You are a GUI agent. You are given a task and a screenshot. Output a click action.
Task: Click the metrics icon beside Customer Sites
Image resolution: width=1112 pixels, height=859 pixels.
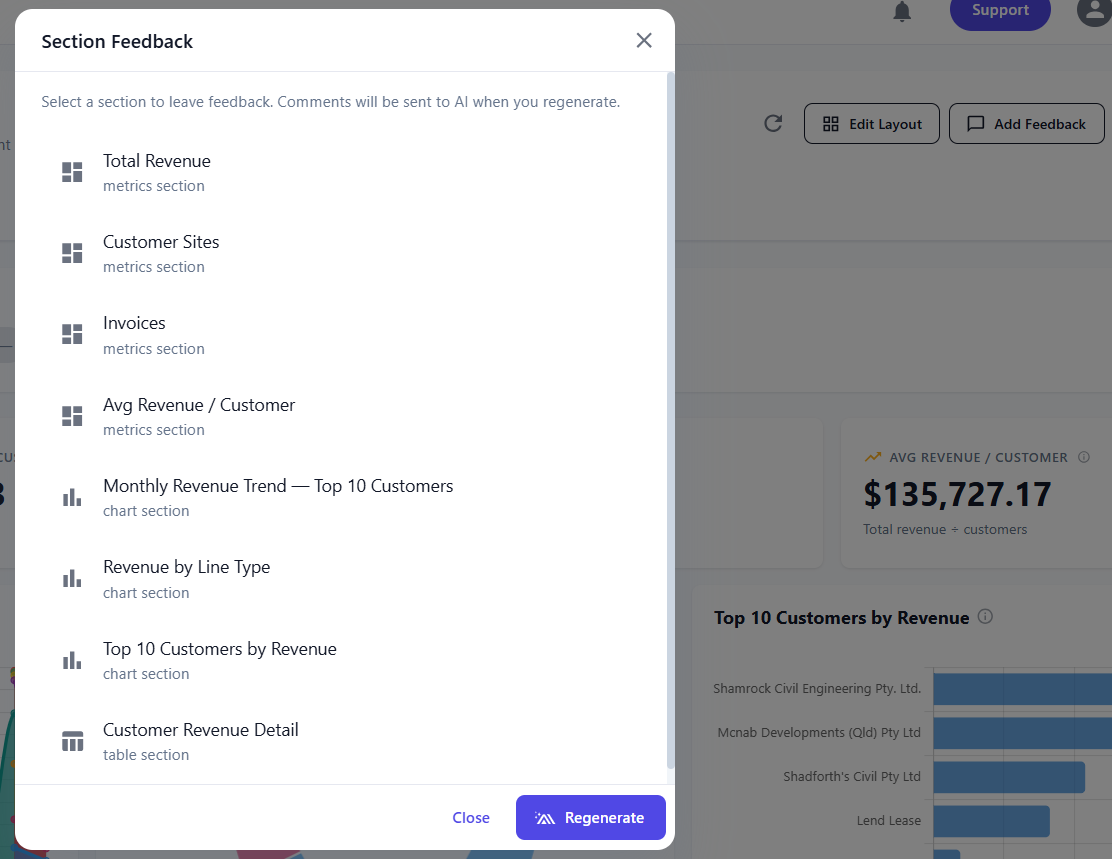[72, 253]
